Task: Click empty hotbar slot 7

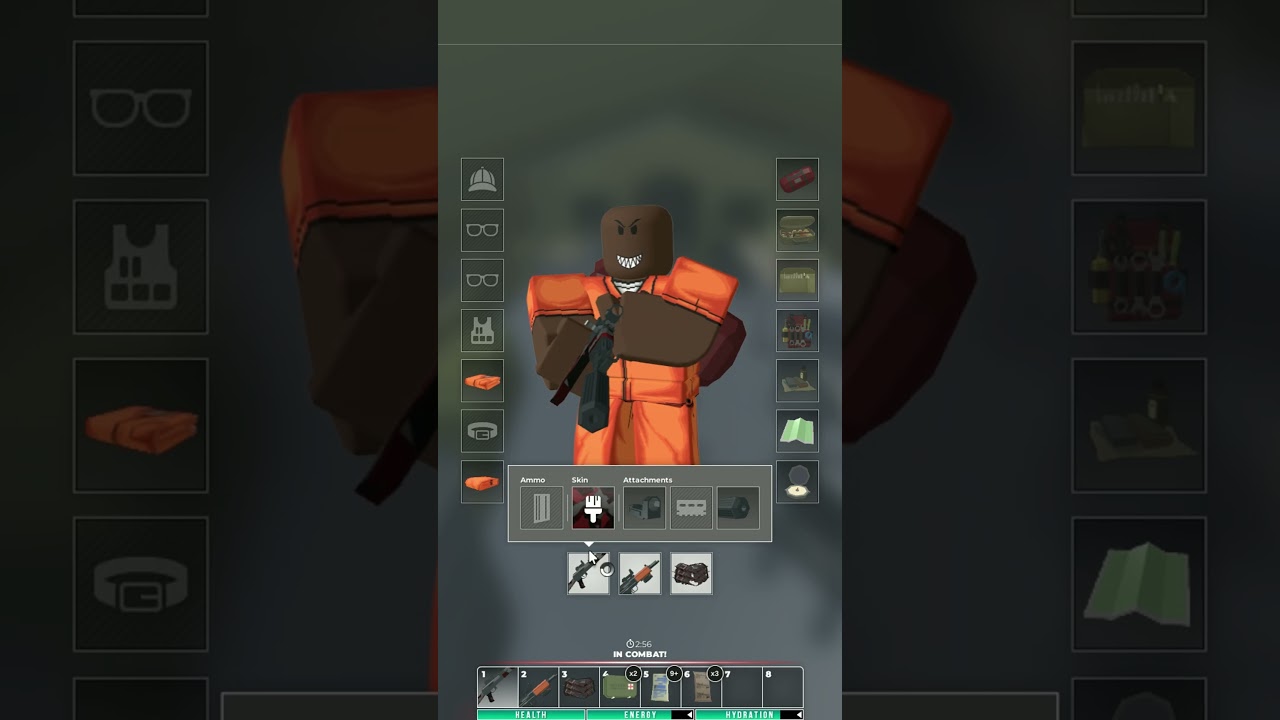Action: pyautogui.click(x=742, y=688)
